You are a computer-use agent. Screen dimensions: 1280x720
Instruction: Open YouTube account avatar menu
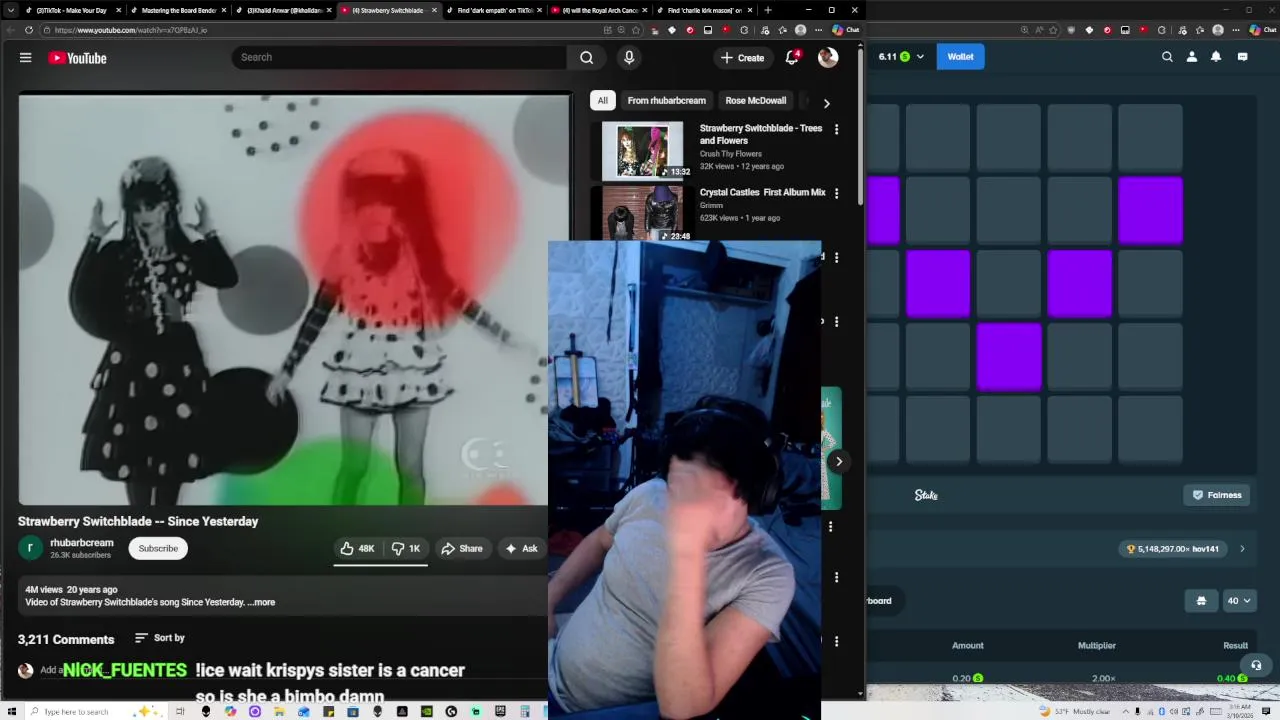click(828, 57)
